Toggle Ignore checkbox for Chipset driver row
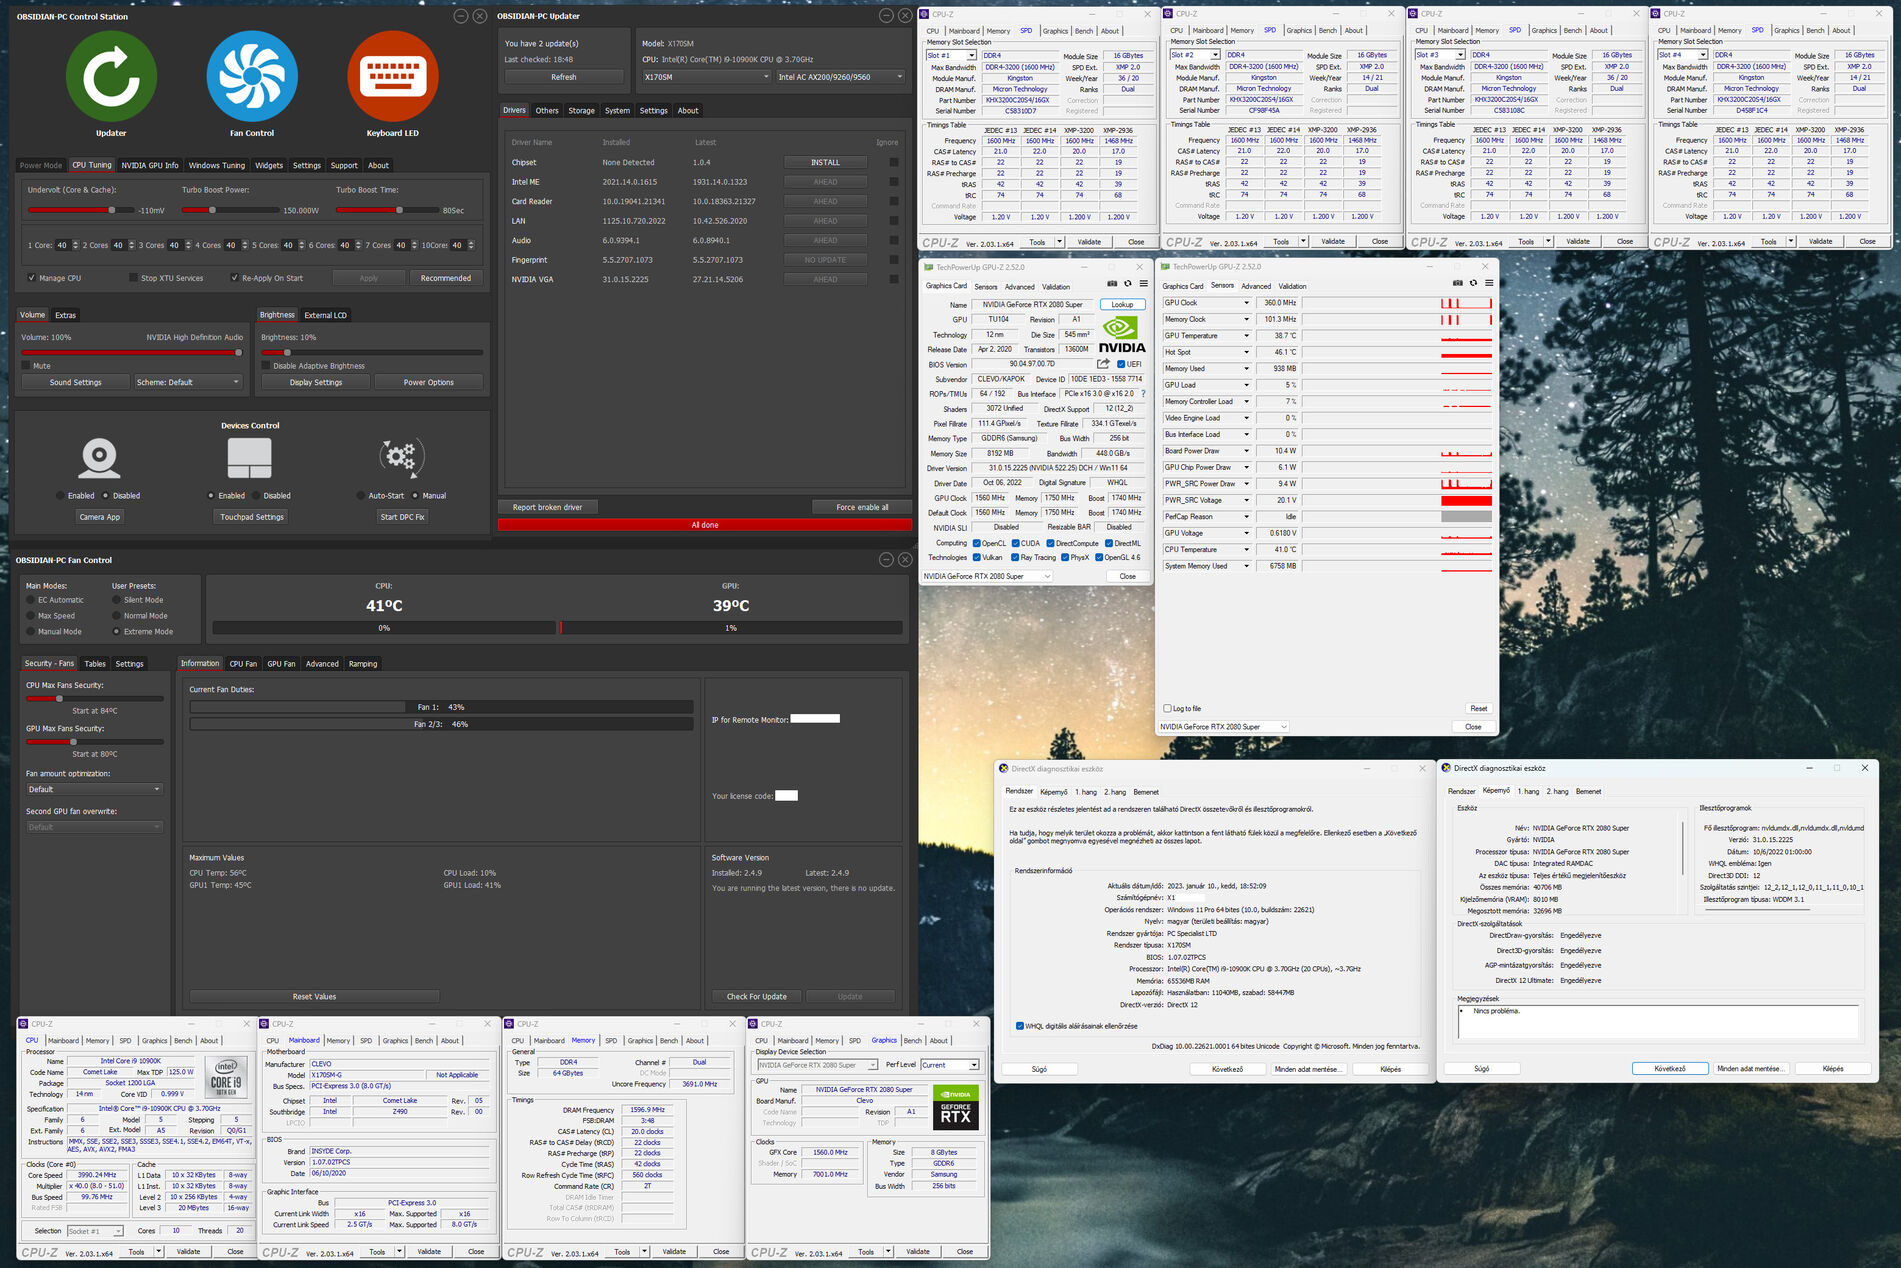 (x=894, y=162)
